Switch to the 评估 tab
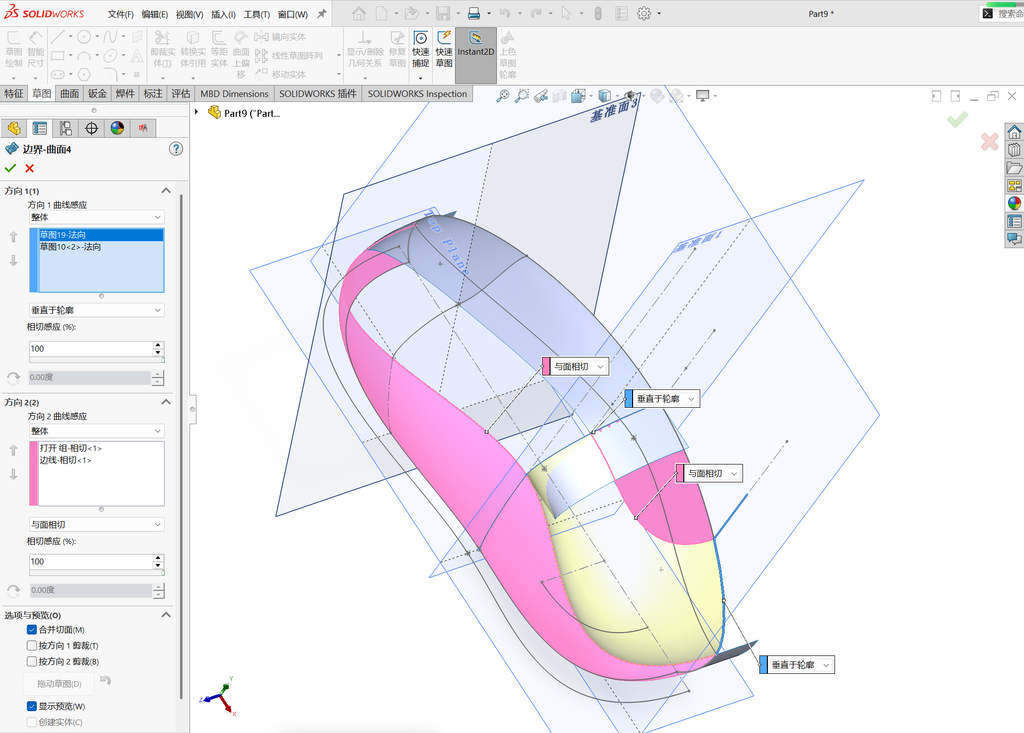Viewport: 1024px width, 733px height. (x=181, y=93)
